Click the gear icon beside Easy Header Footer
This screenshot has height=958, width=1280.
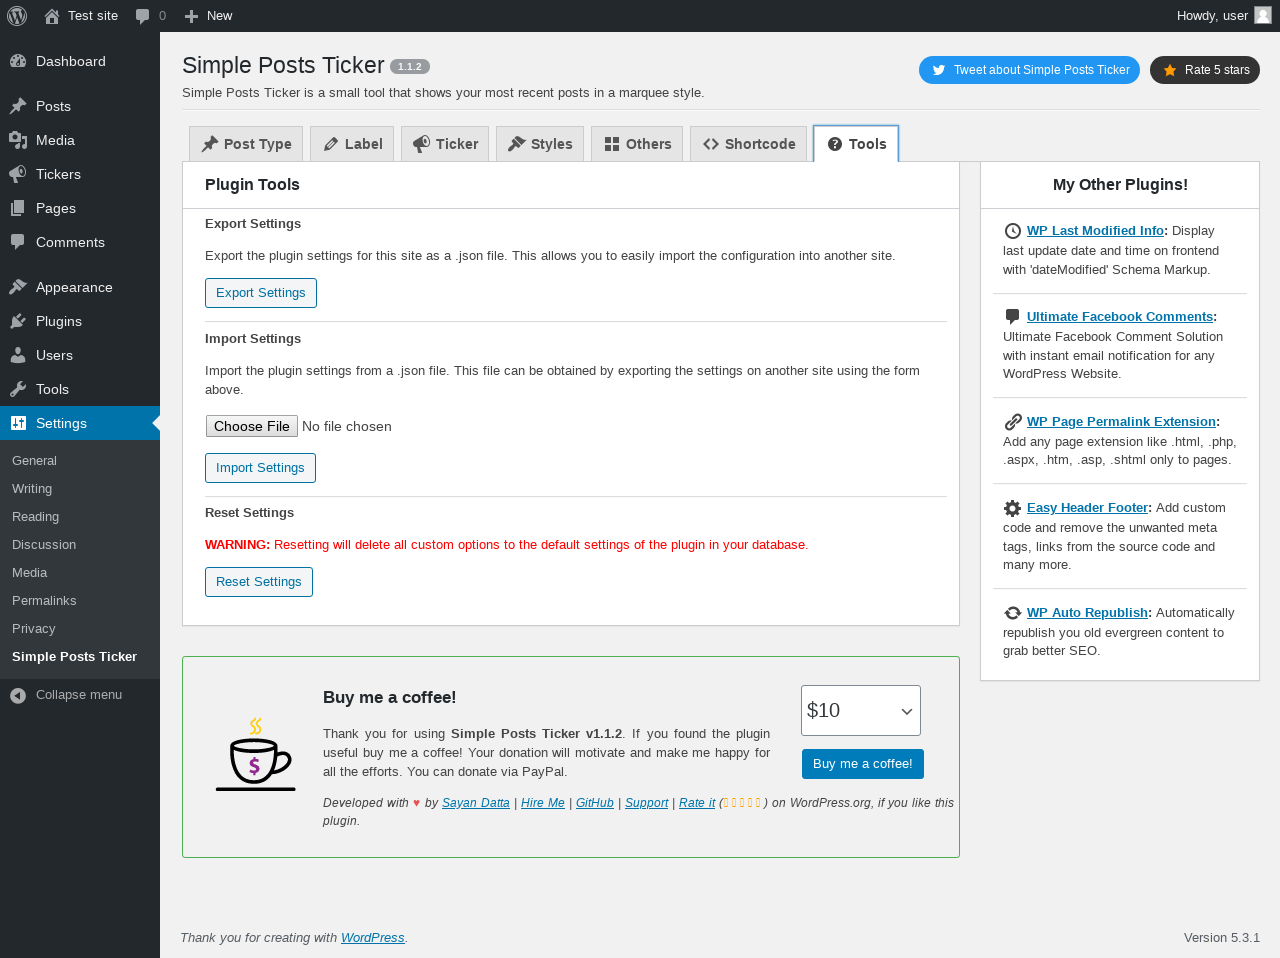click(1012, 508)
